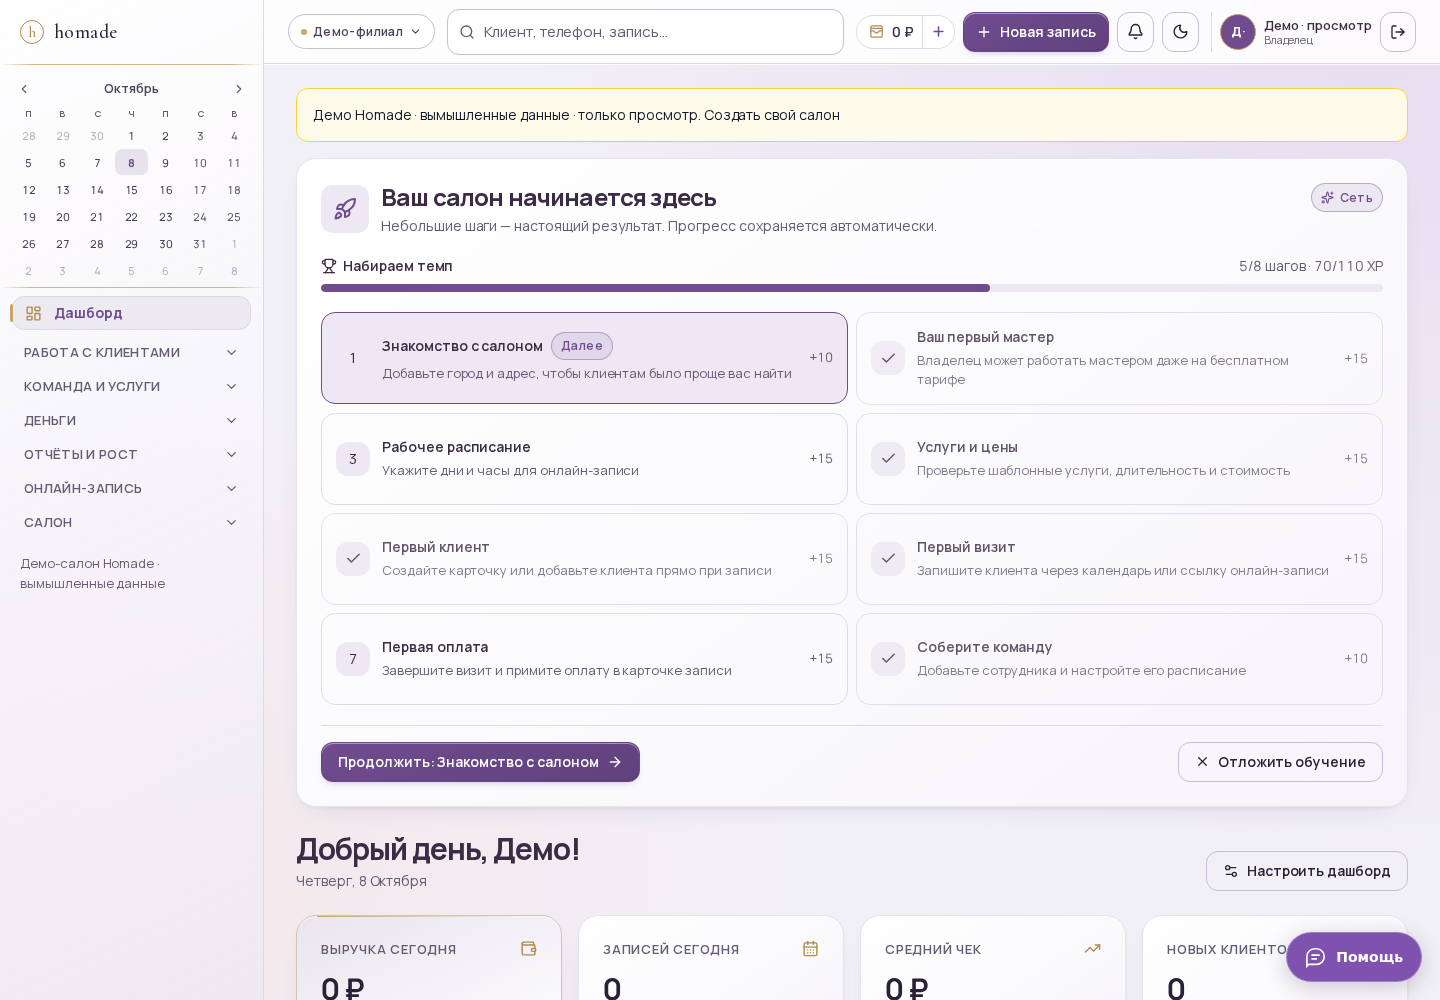Click the wallet icon on Выручка сегодня card

[529, 948]
